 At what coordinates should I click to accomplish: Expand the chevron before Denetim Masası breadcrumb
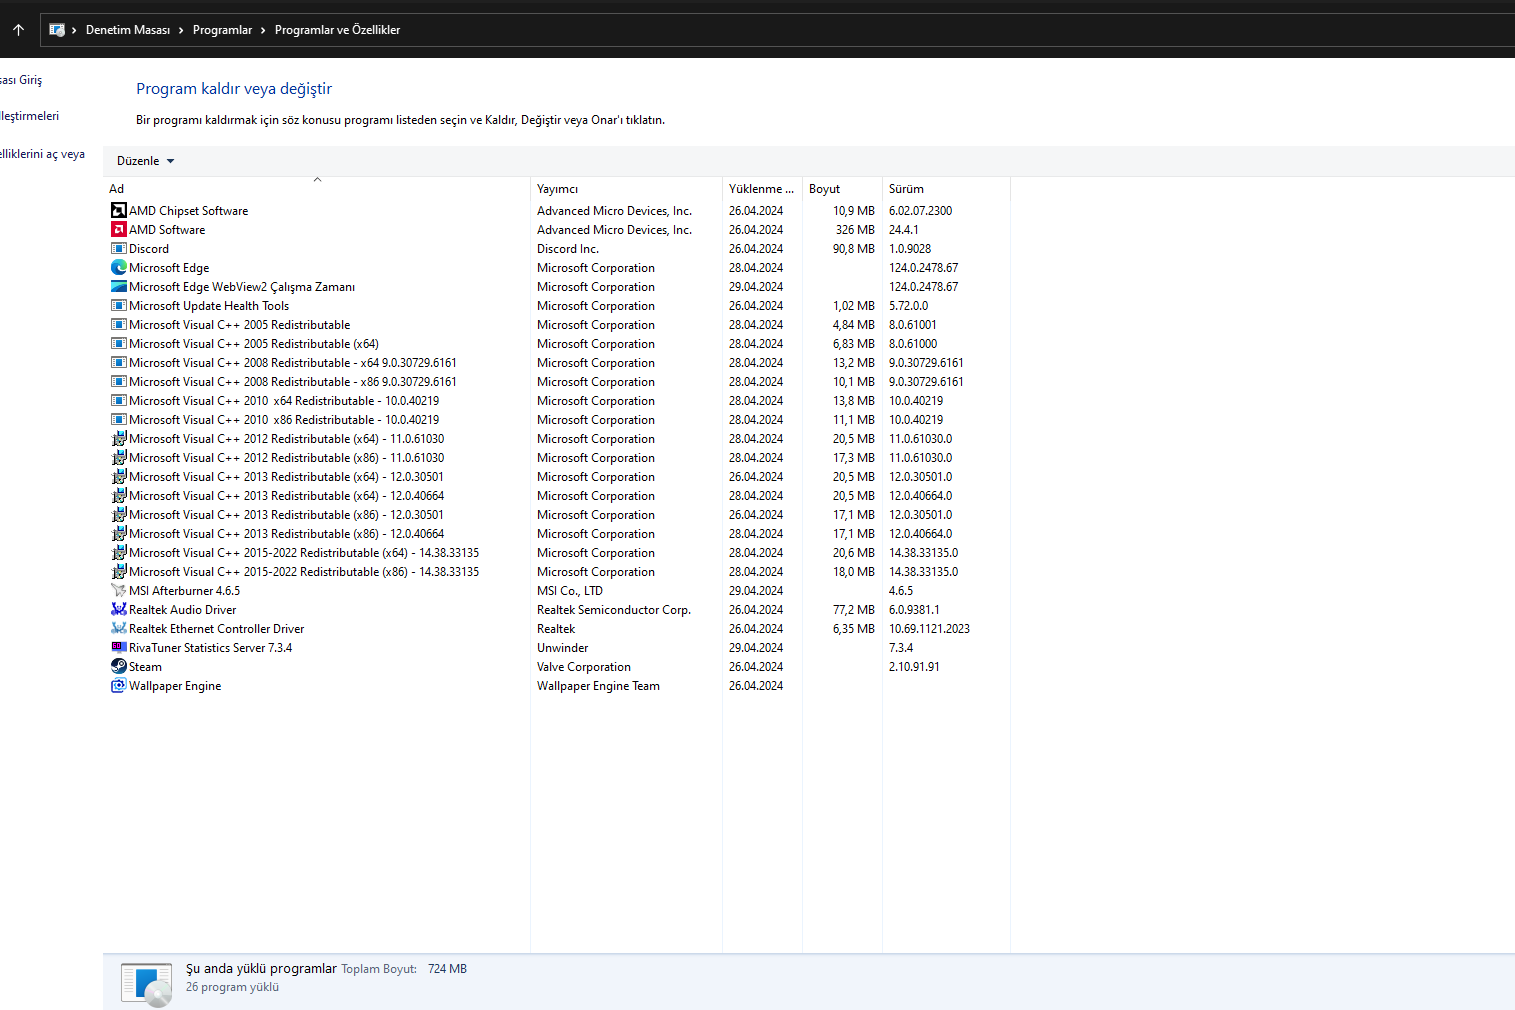[x=74, y=30]
